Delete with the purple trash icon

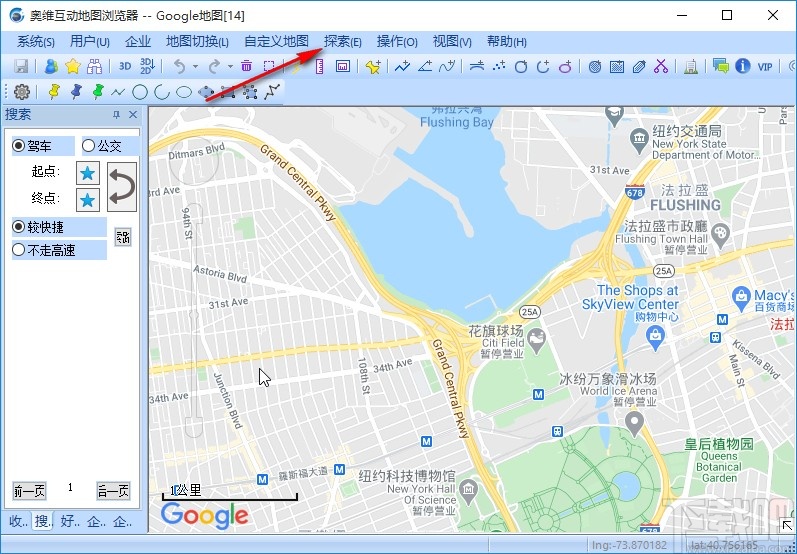pos(247,66)
